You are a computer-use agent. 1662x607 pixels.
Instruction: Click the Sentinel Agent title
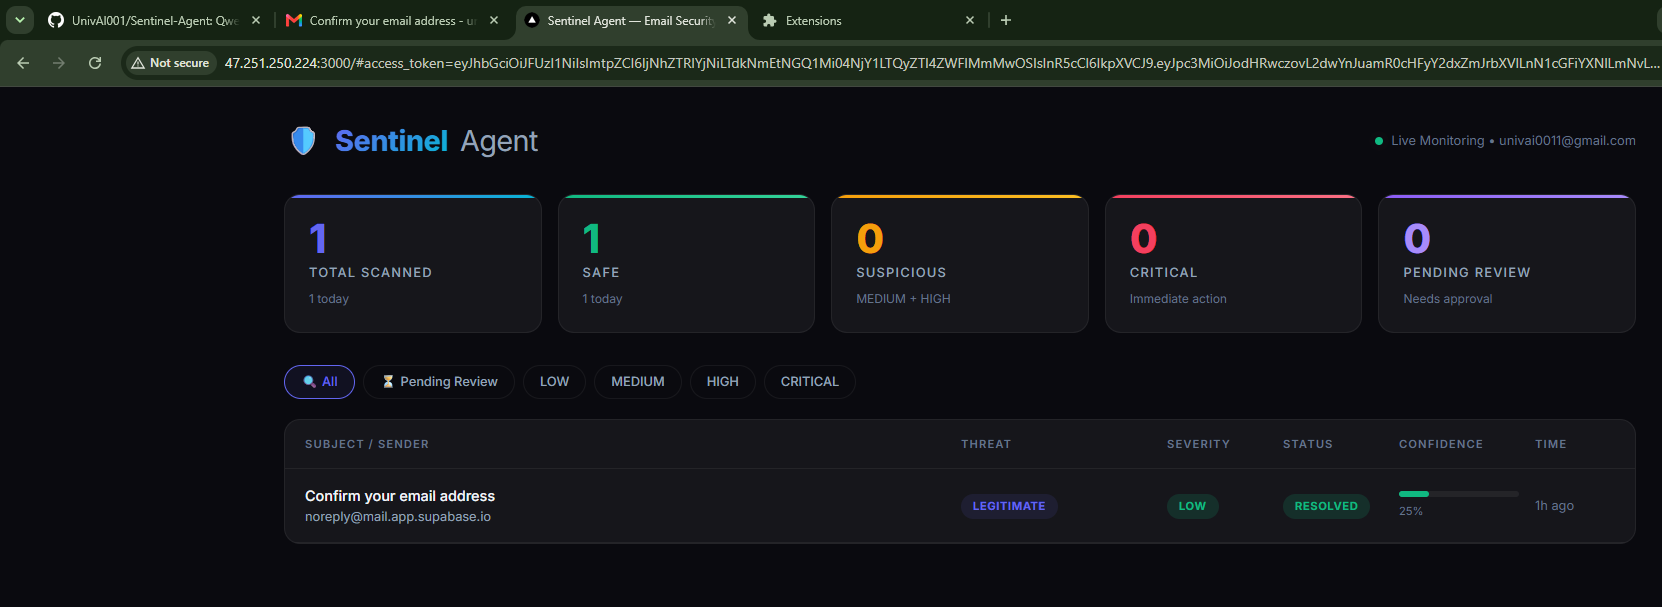coord(436,141)
